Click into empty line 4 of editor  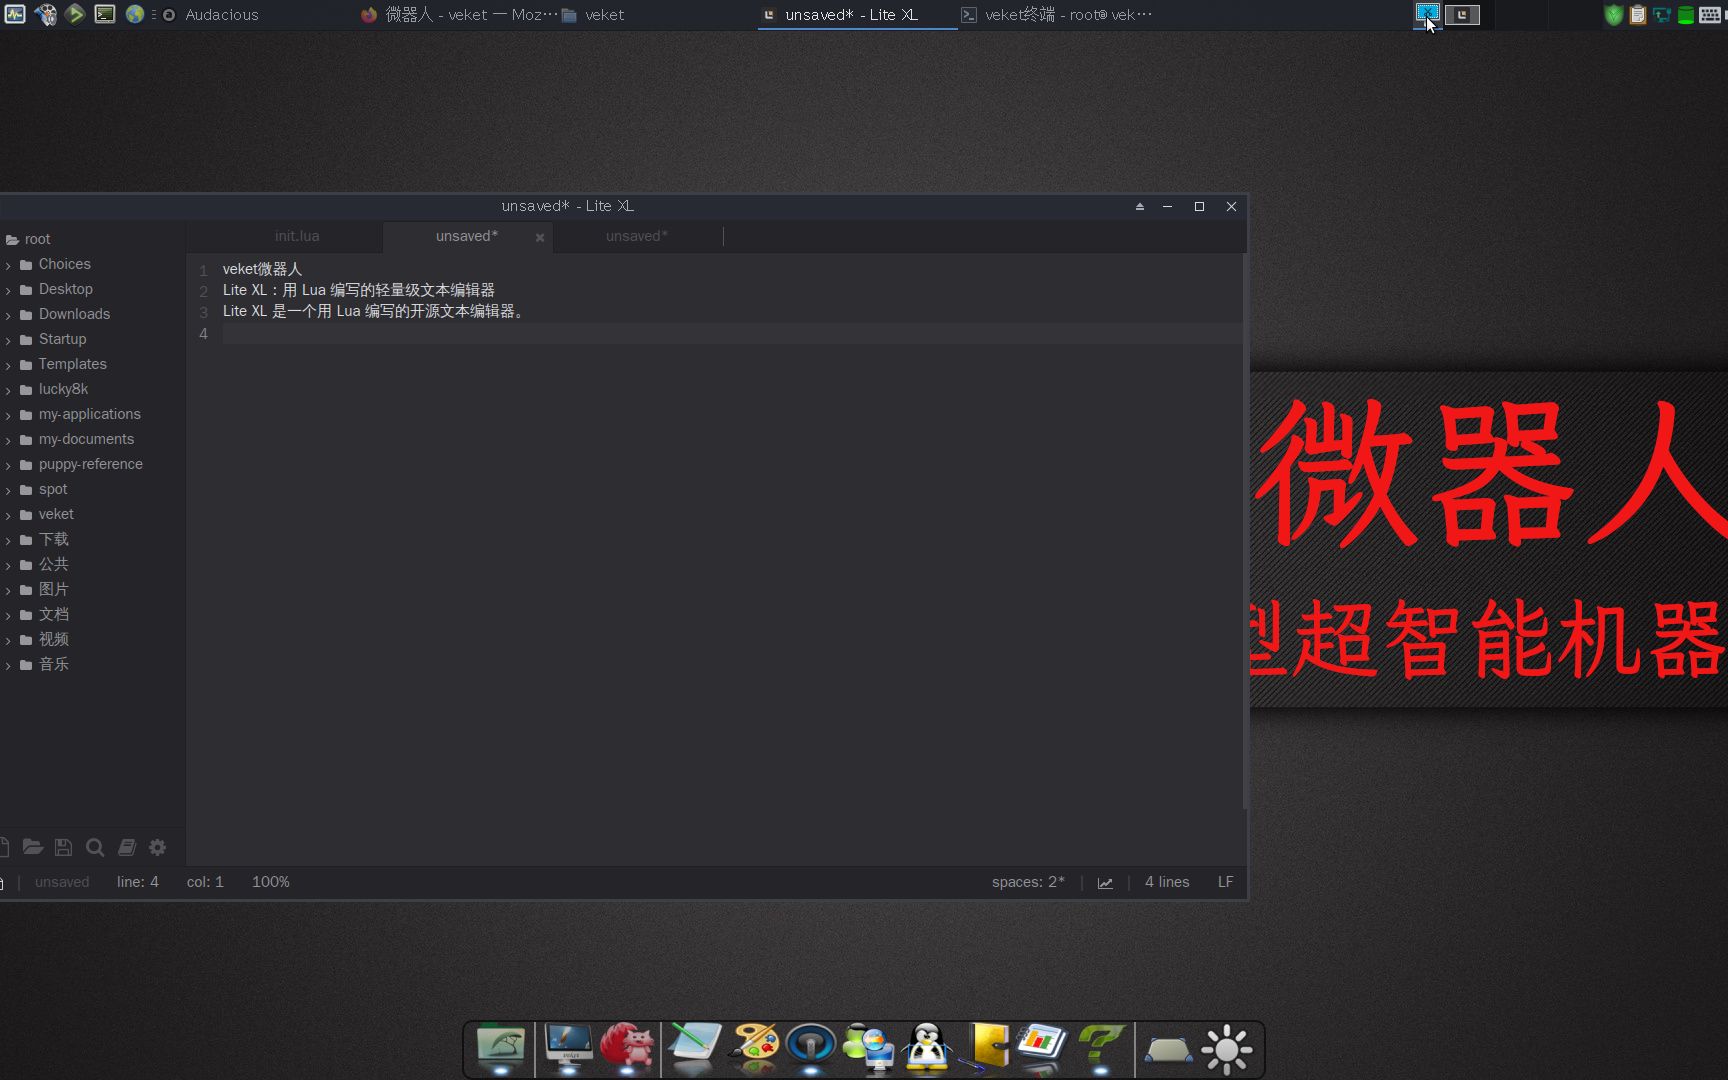tap(730, 333)
